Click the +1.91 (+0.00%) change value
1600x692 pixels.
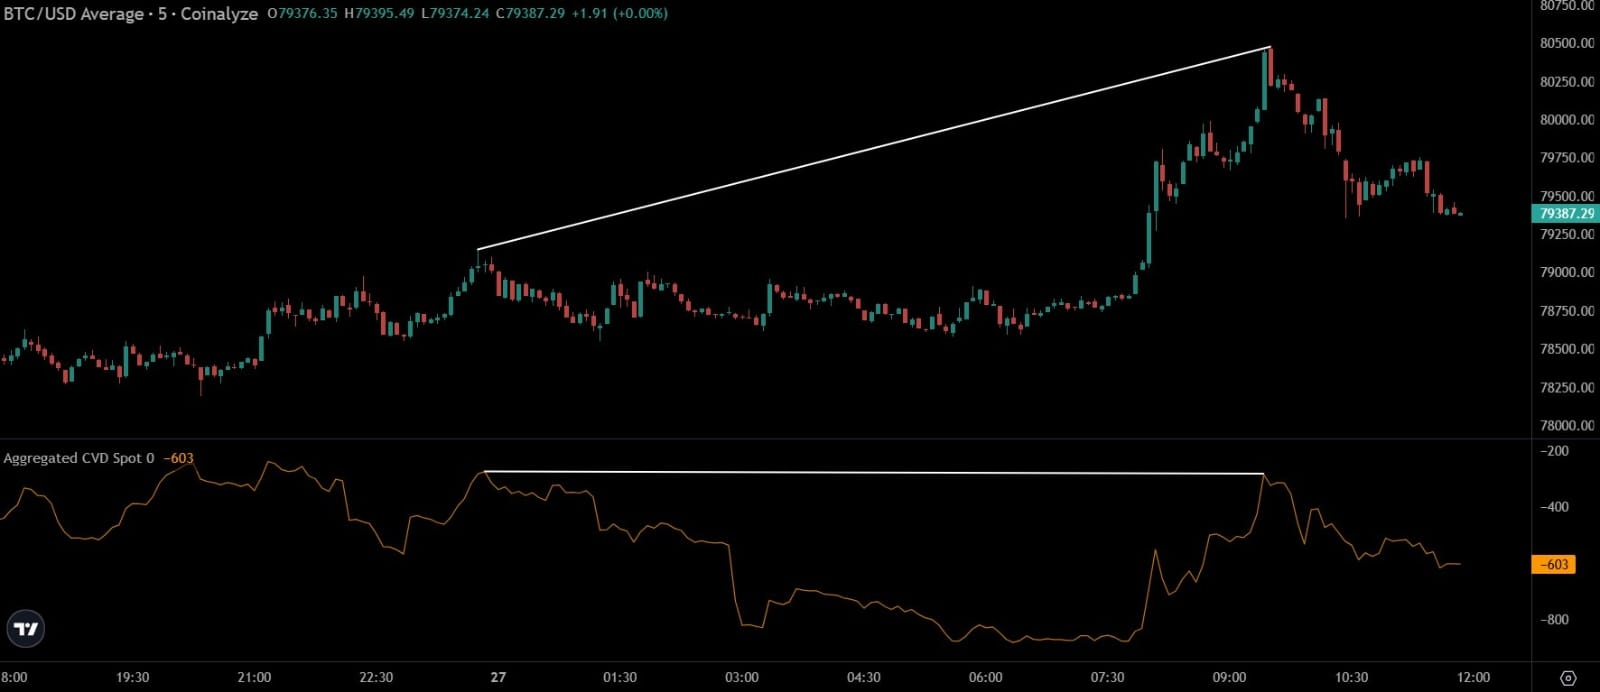[620, 14]
